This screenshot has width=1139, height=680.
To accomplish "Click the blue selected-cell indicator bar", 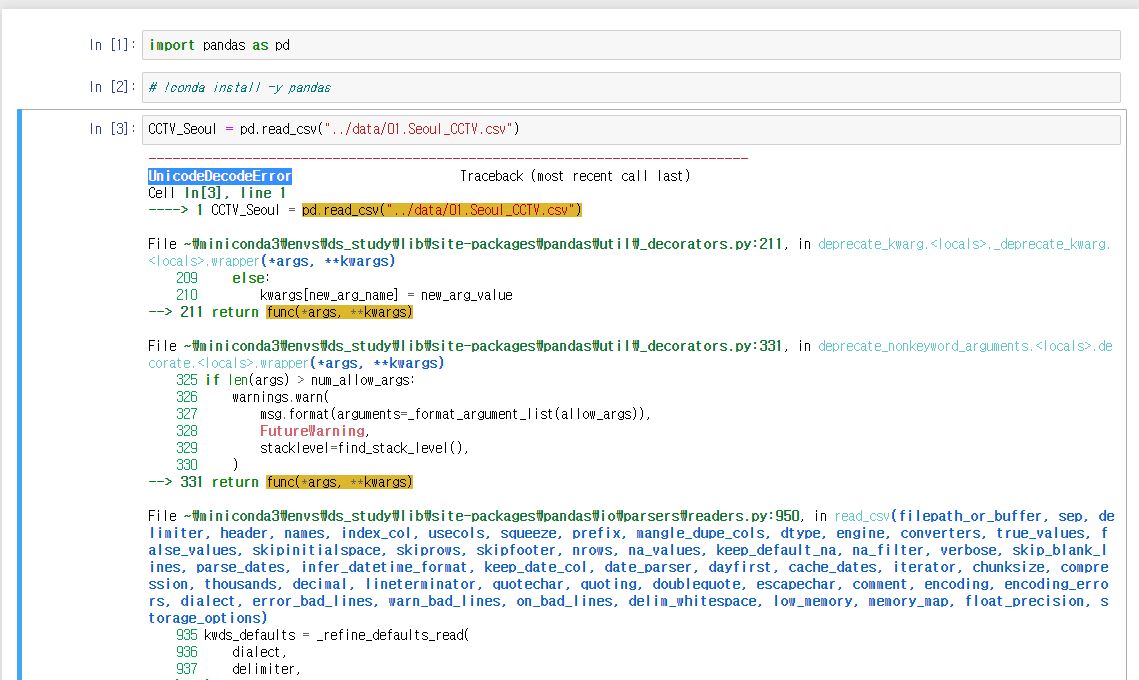I will [x=20, y=394].
